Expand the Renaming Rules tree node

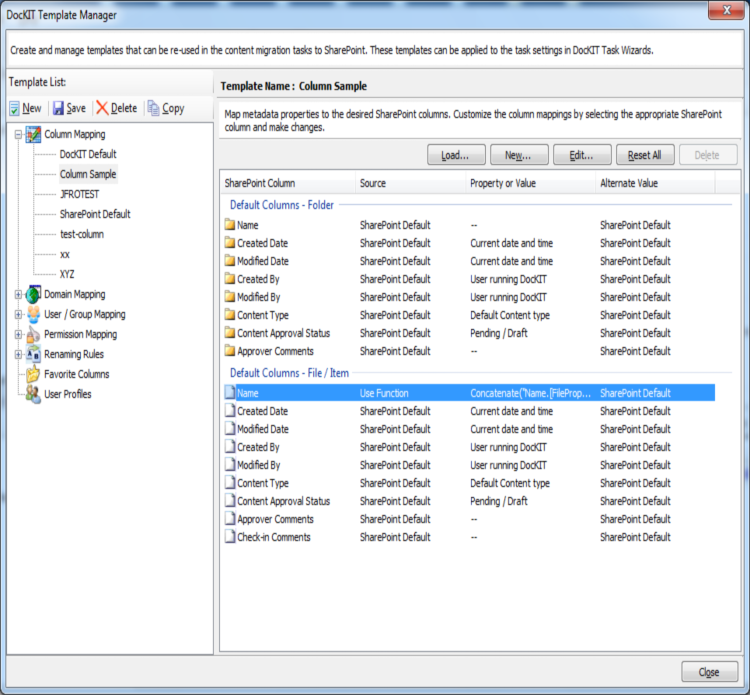tap(18, 354)
